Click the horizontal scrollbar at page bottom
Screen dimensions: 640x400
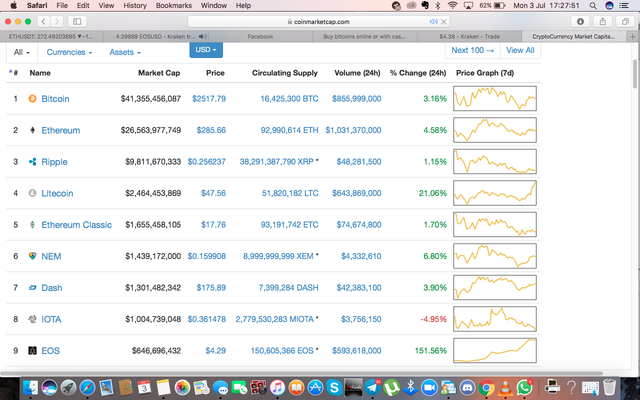click(x=302, y=373)
